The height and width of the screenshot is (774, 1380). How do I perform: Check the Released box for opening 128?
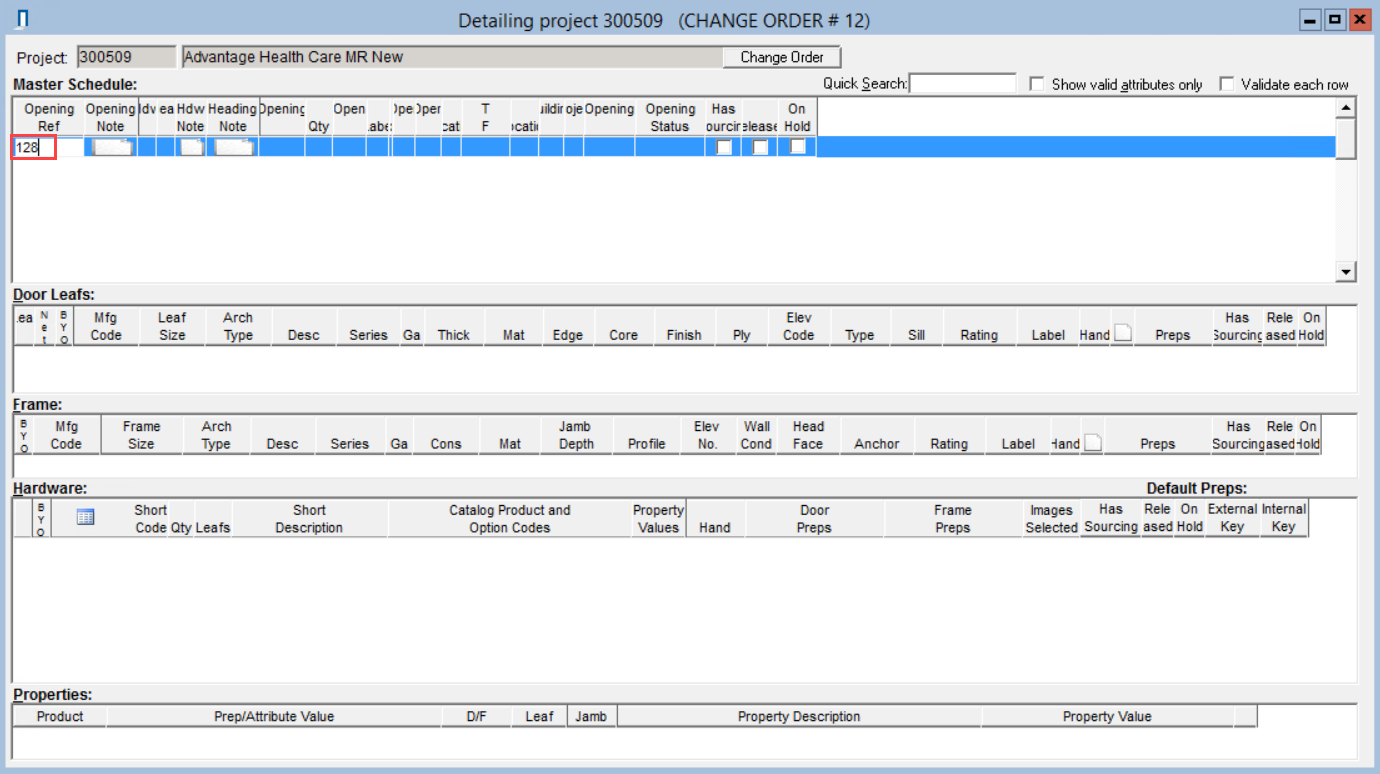pyautogui.click(x=760, y=147)
